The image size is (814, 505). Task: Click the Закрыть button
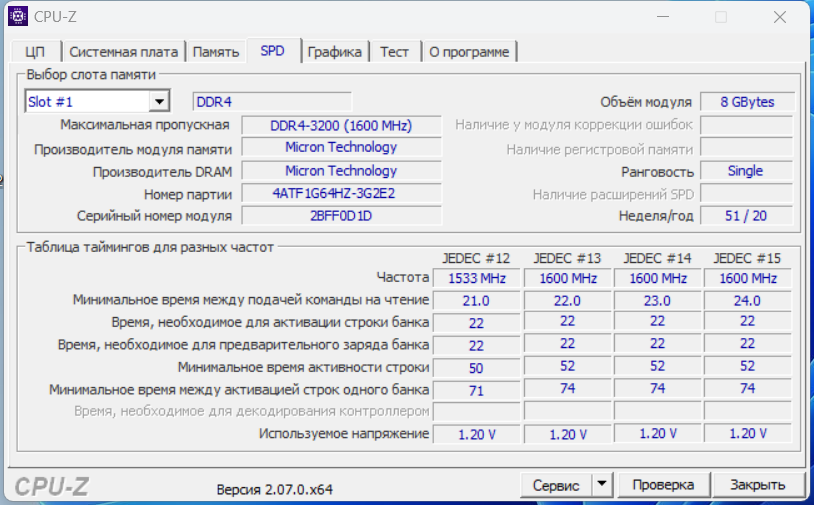click(758, 485)
